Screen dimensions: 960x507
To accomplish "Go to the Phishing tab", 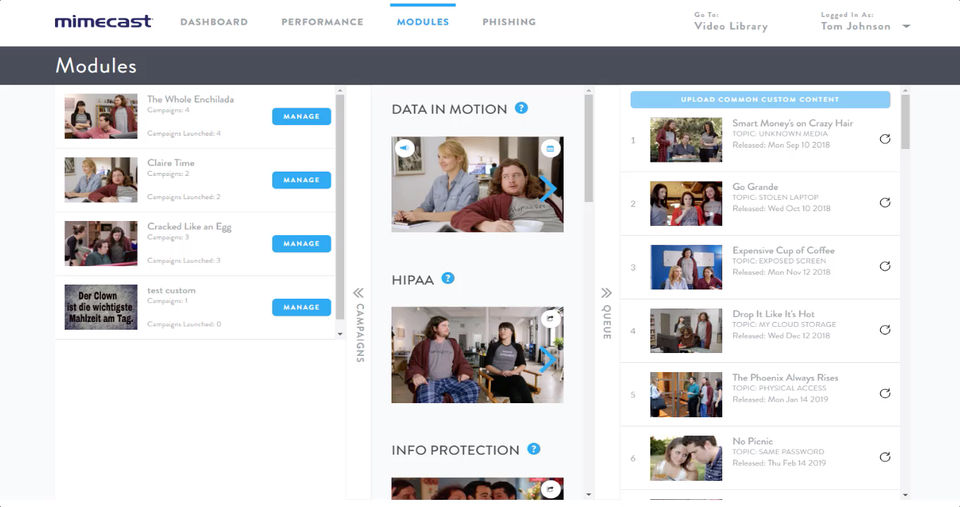I will (x=509, y=22).
